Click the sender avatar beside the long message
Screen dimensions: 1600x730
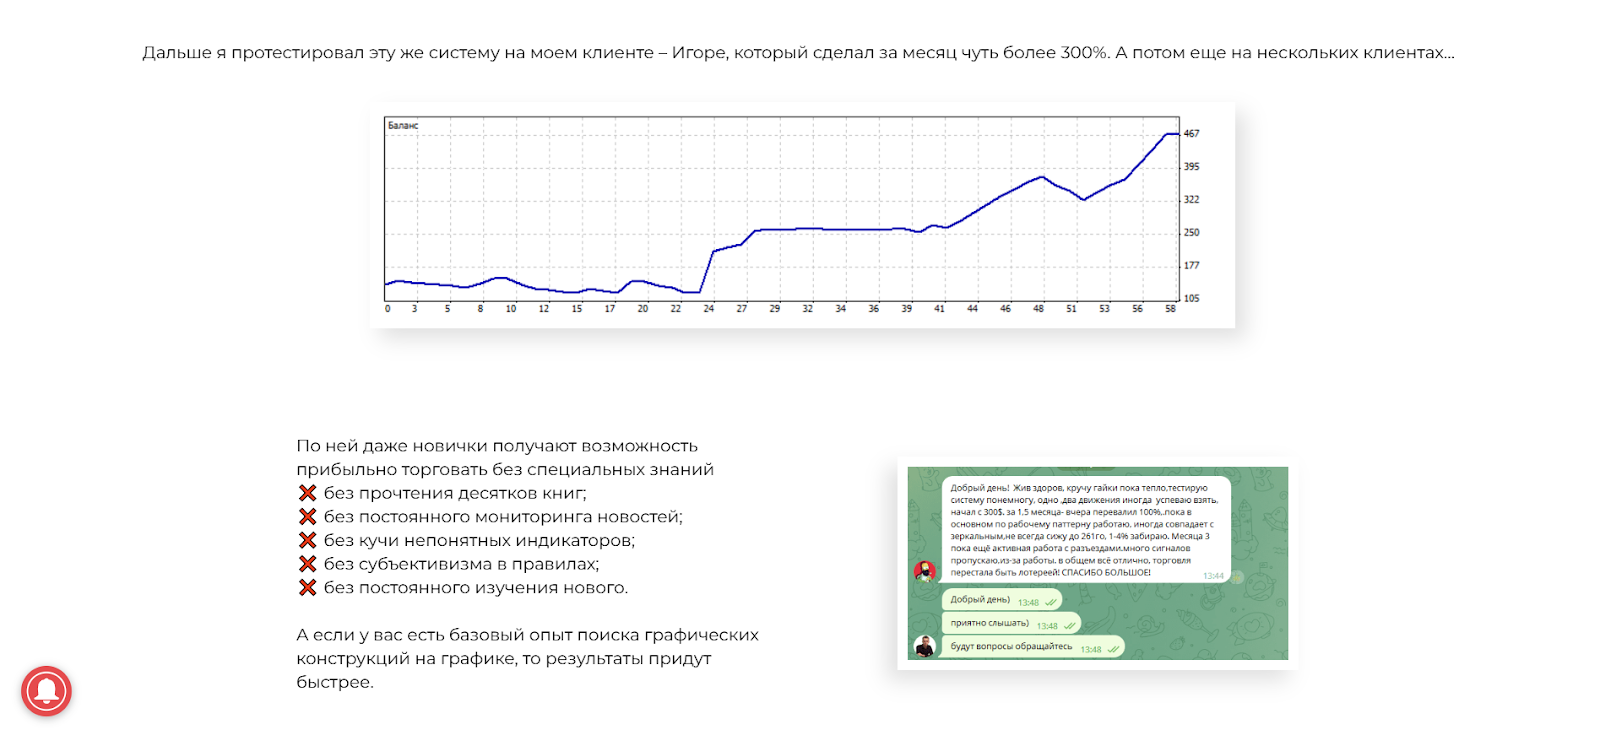click(925, 571)
